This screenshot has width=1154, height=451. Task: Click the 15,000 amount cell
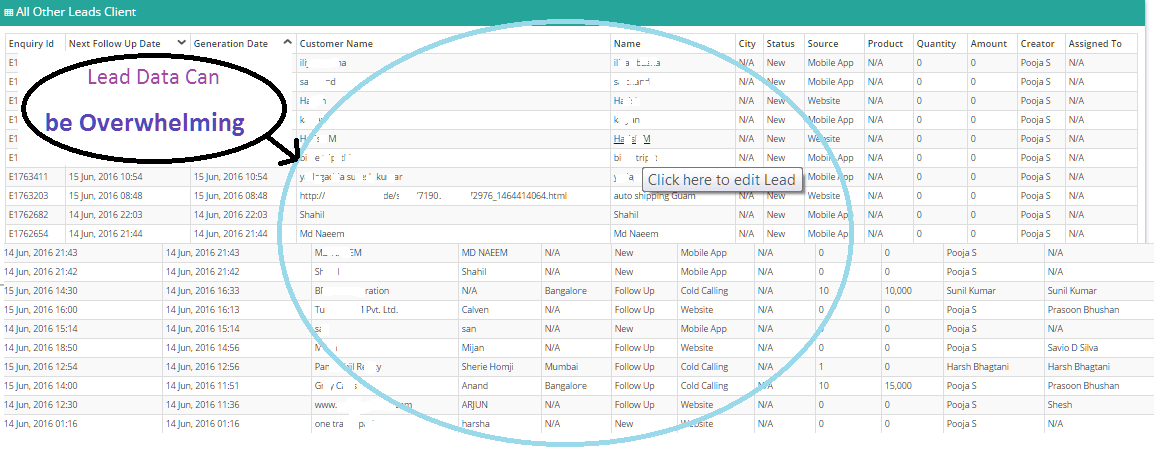click(x=899, y=386)
